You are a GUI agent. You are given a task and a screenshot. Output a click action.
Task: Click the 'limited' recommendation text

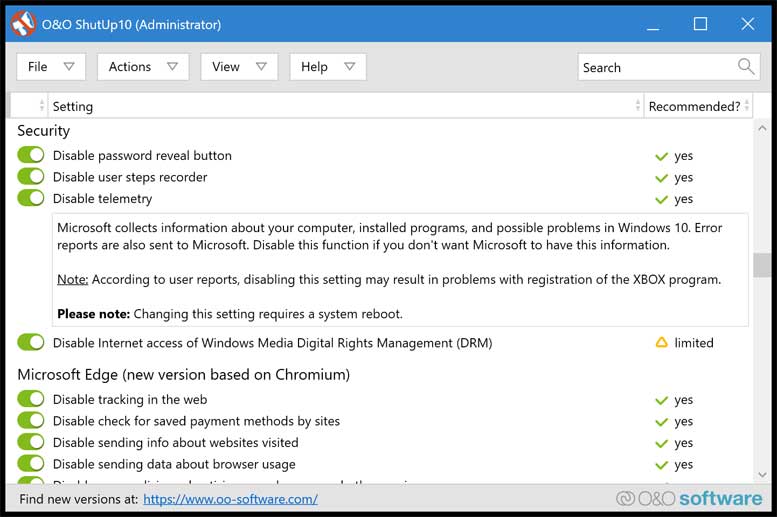[x=694, y=343]
